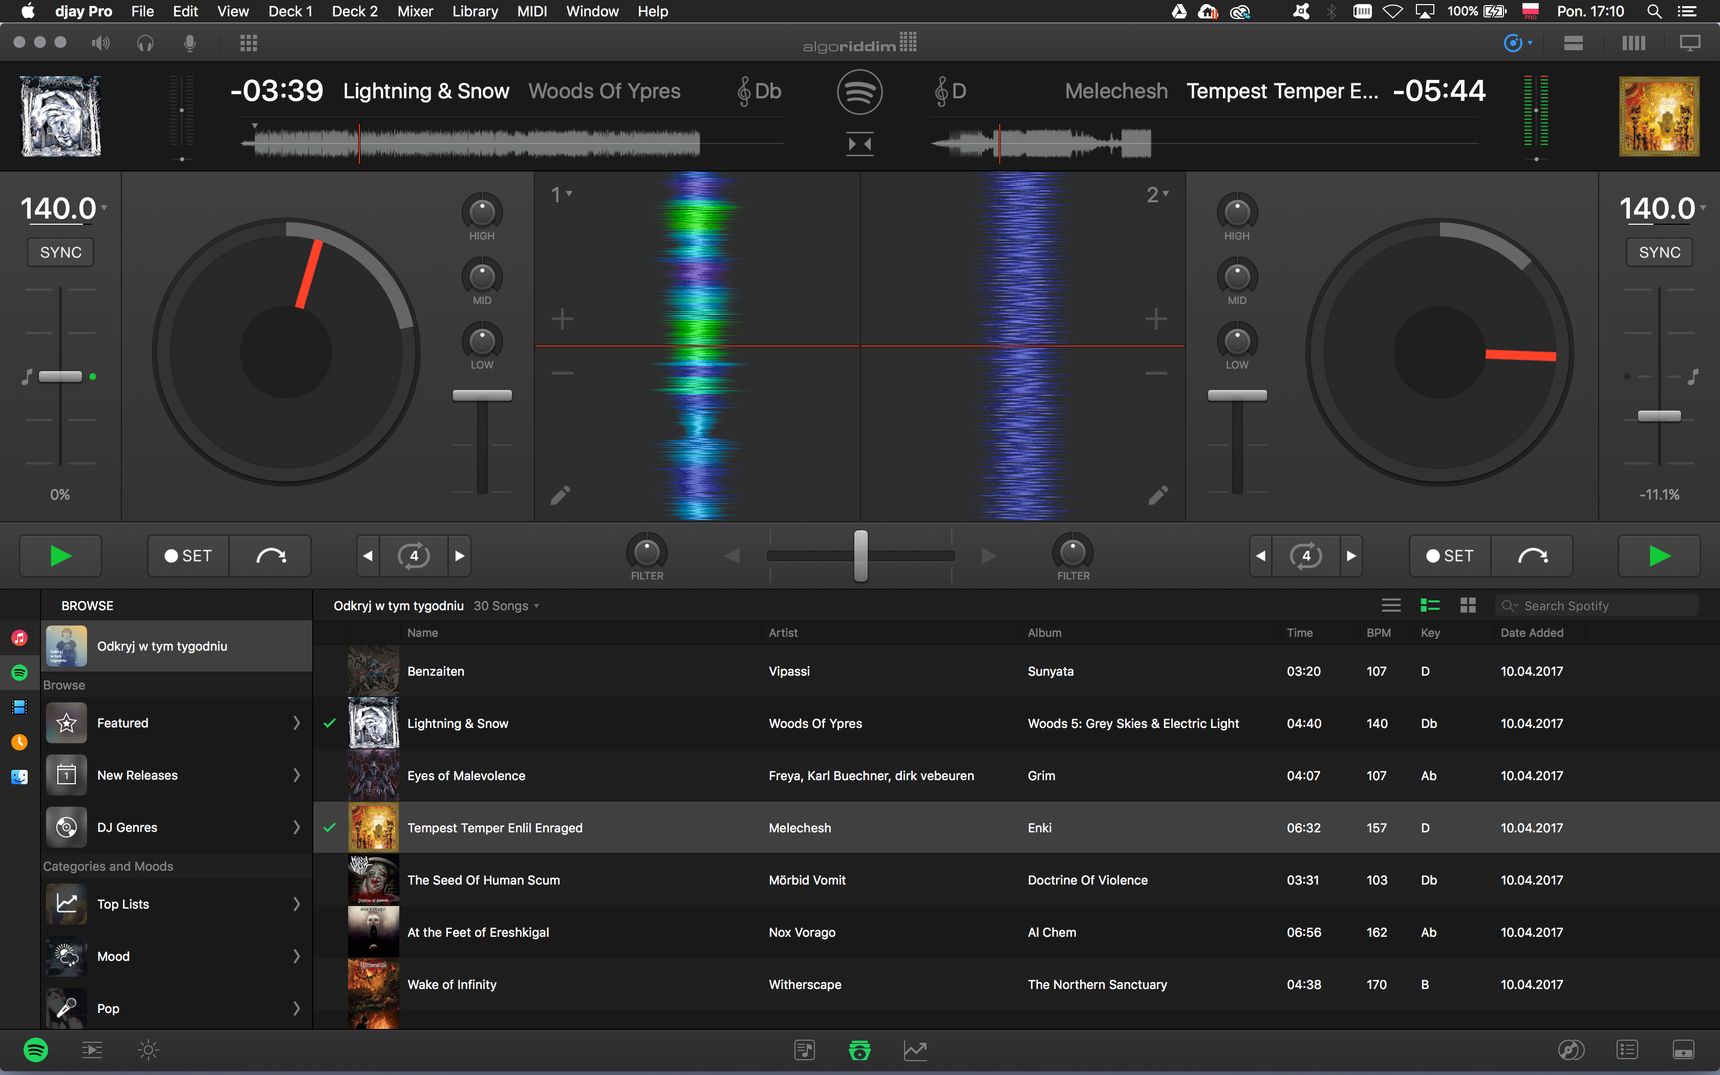Toggle loop 4 on deck 1

pos(414,556)
